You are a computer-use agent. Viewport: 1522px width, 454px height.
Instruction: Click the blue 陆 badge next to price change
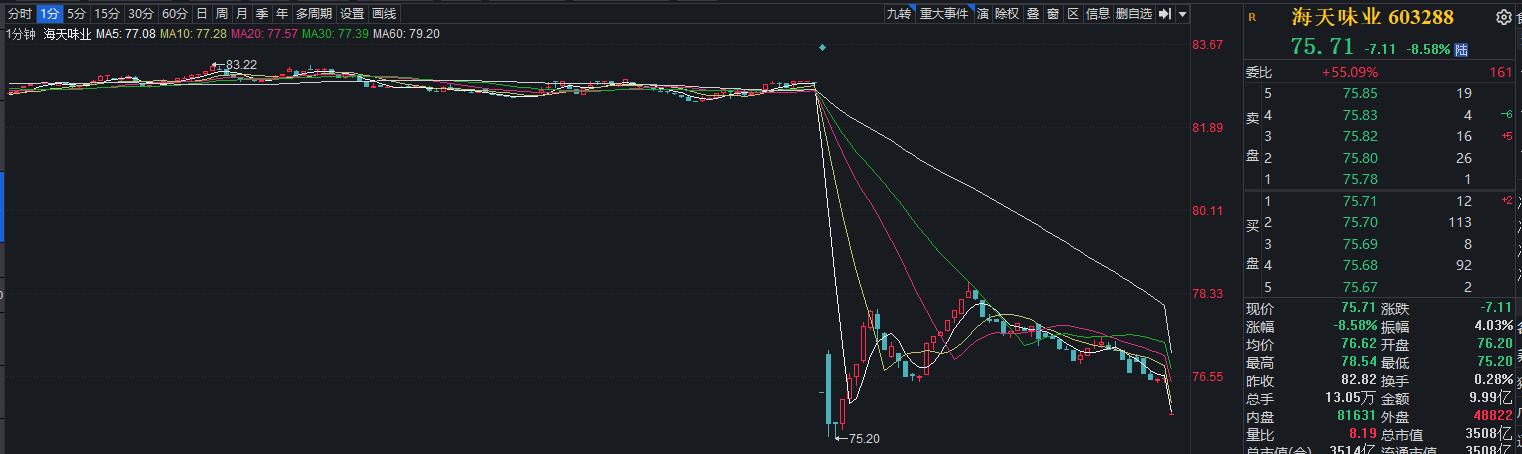(1461, 49)
